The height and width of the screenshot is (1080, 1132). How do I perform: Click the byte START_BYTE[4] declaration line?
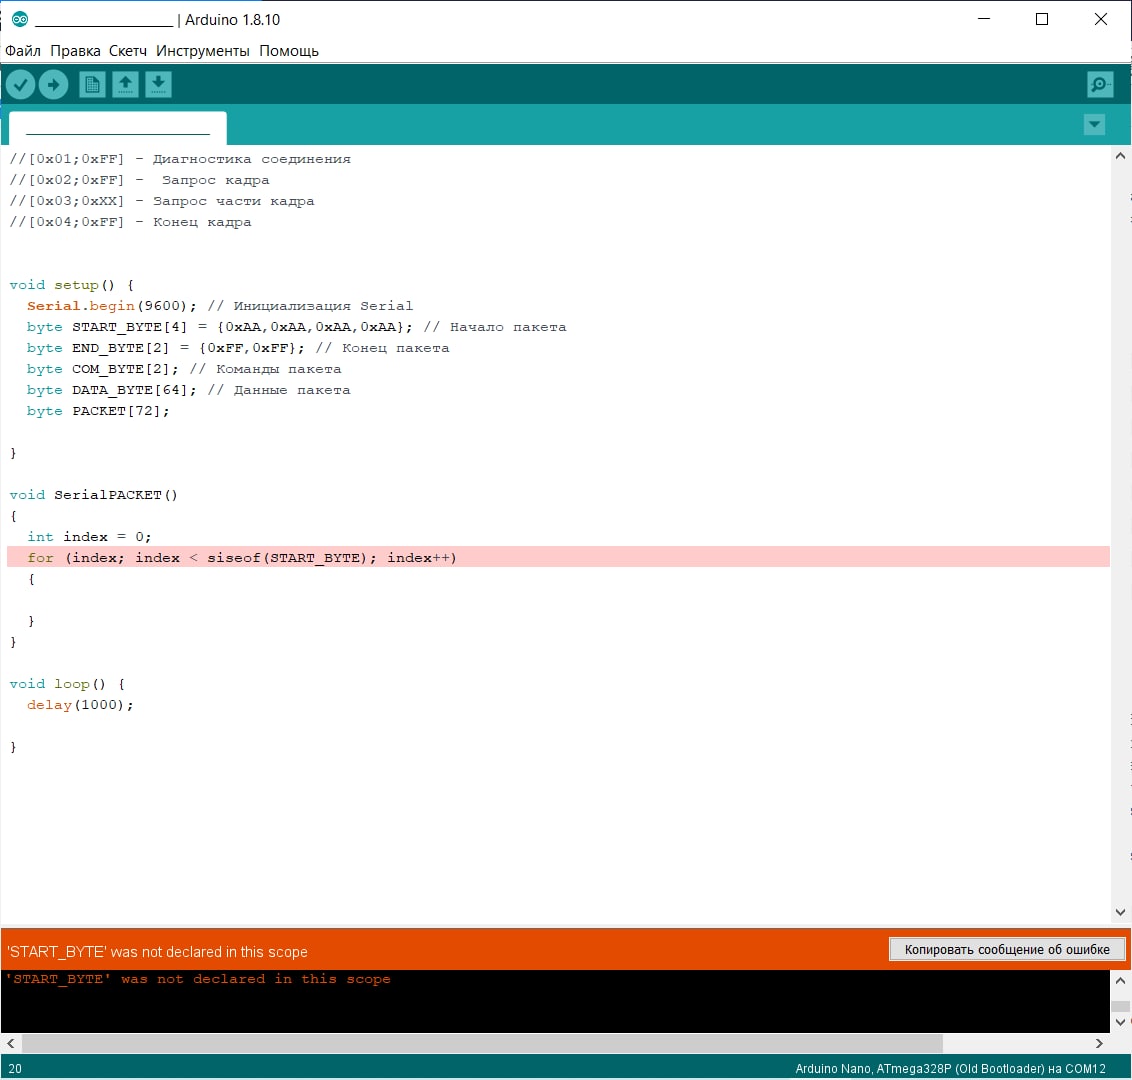[x=296, y=326]
